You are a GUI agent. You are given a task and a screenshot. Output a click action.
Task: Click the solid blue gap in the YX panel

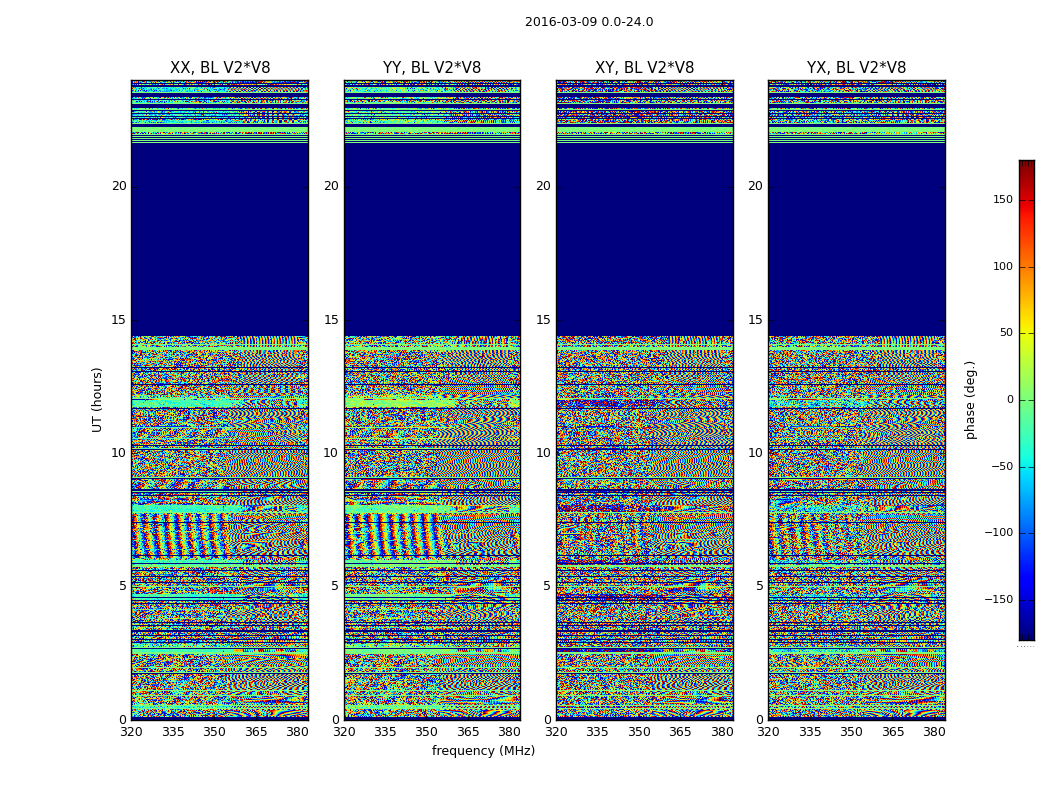(x=856, y=240)
